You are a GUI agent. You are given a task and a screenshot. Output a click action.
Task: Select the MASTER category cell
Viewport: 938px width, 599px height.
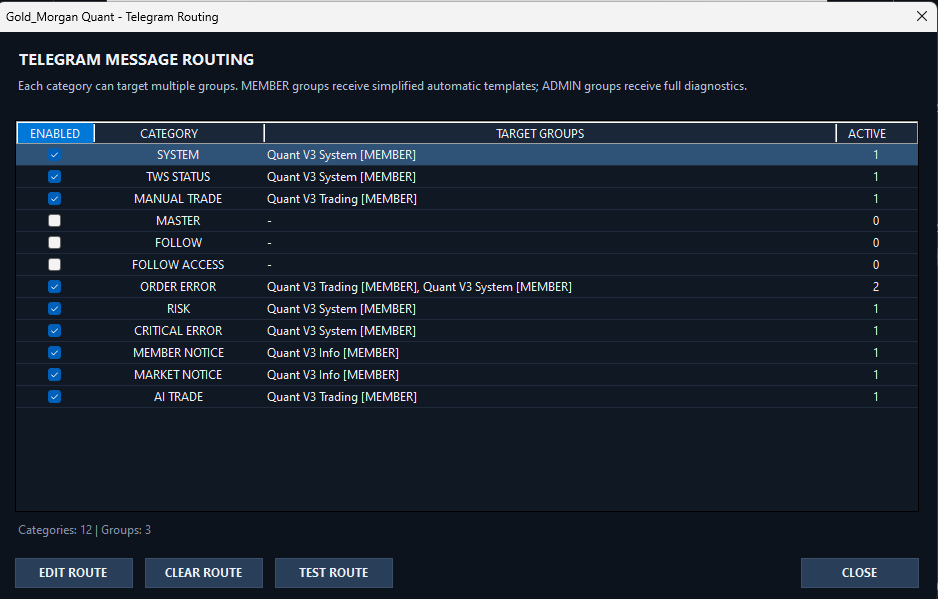[178, 221]
